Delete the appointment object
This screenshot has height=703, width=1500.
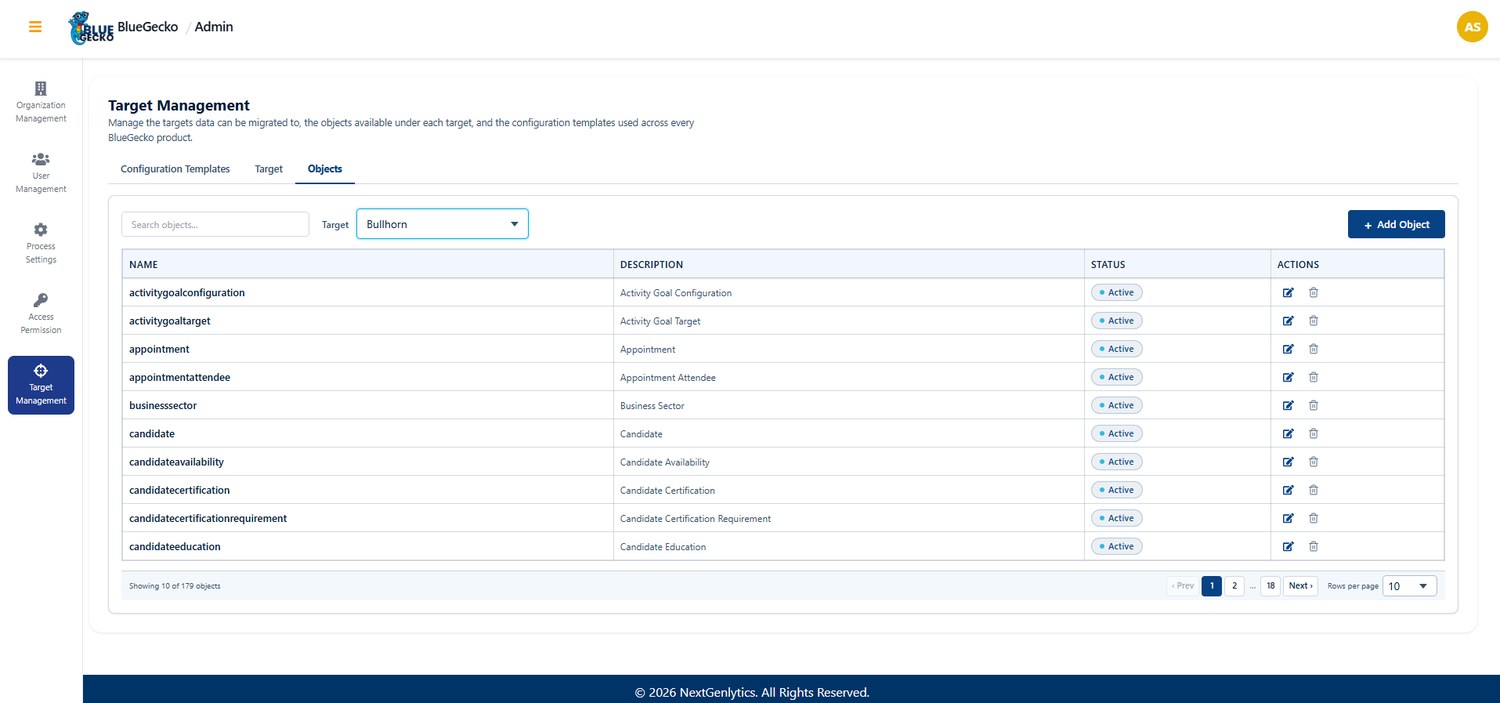pos(1313,349)
